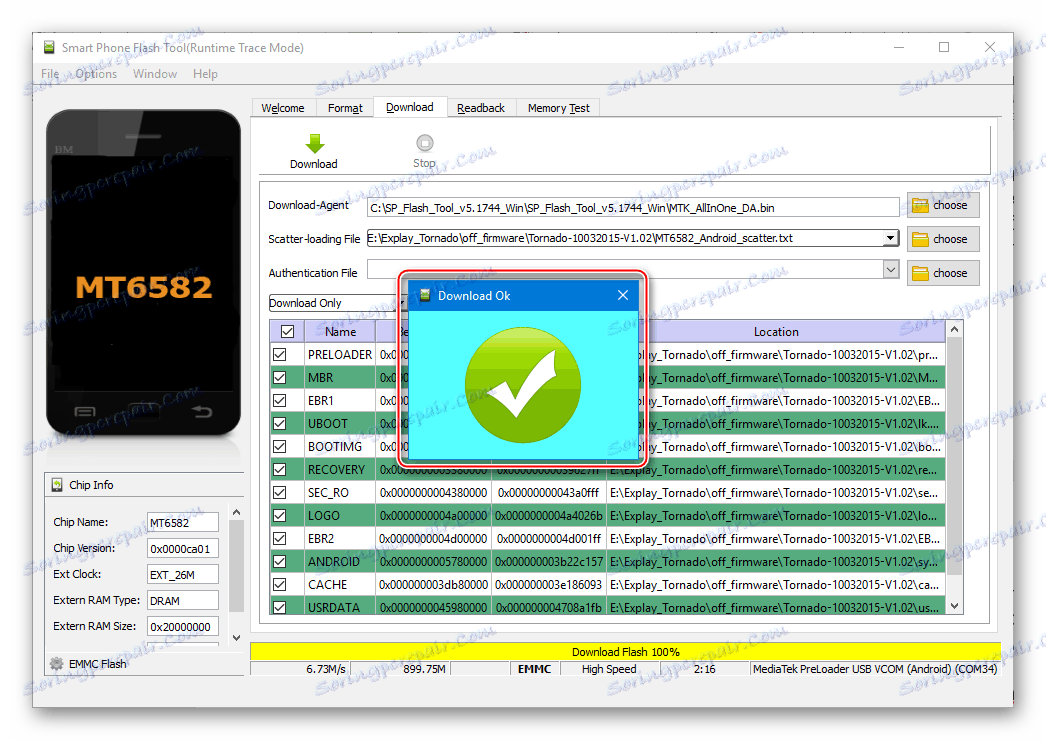The image size is (1046, 740).
Task: Switch to the Format tab
Action: [x=345, y=108]
